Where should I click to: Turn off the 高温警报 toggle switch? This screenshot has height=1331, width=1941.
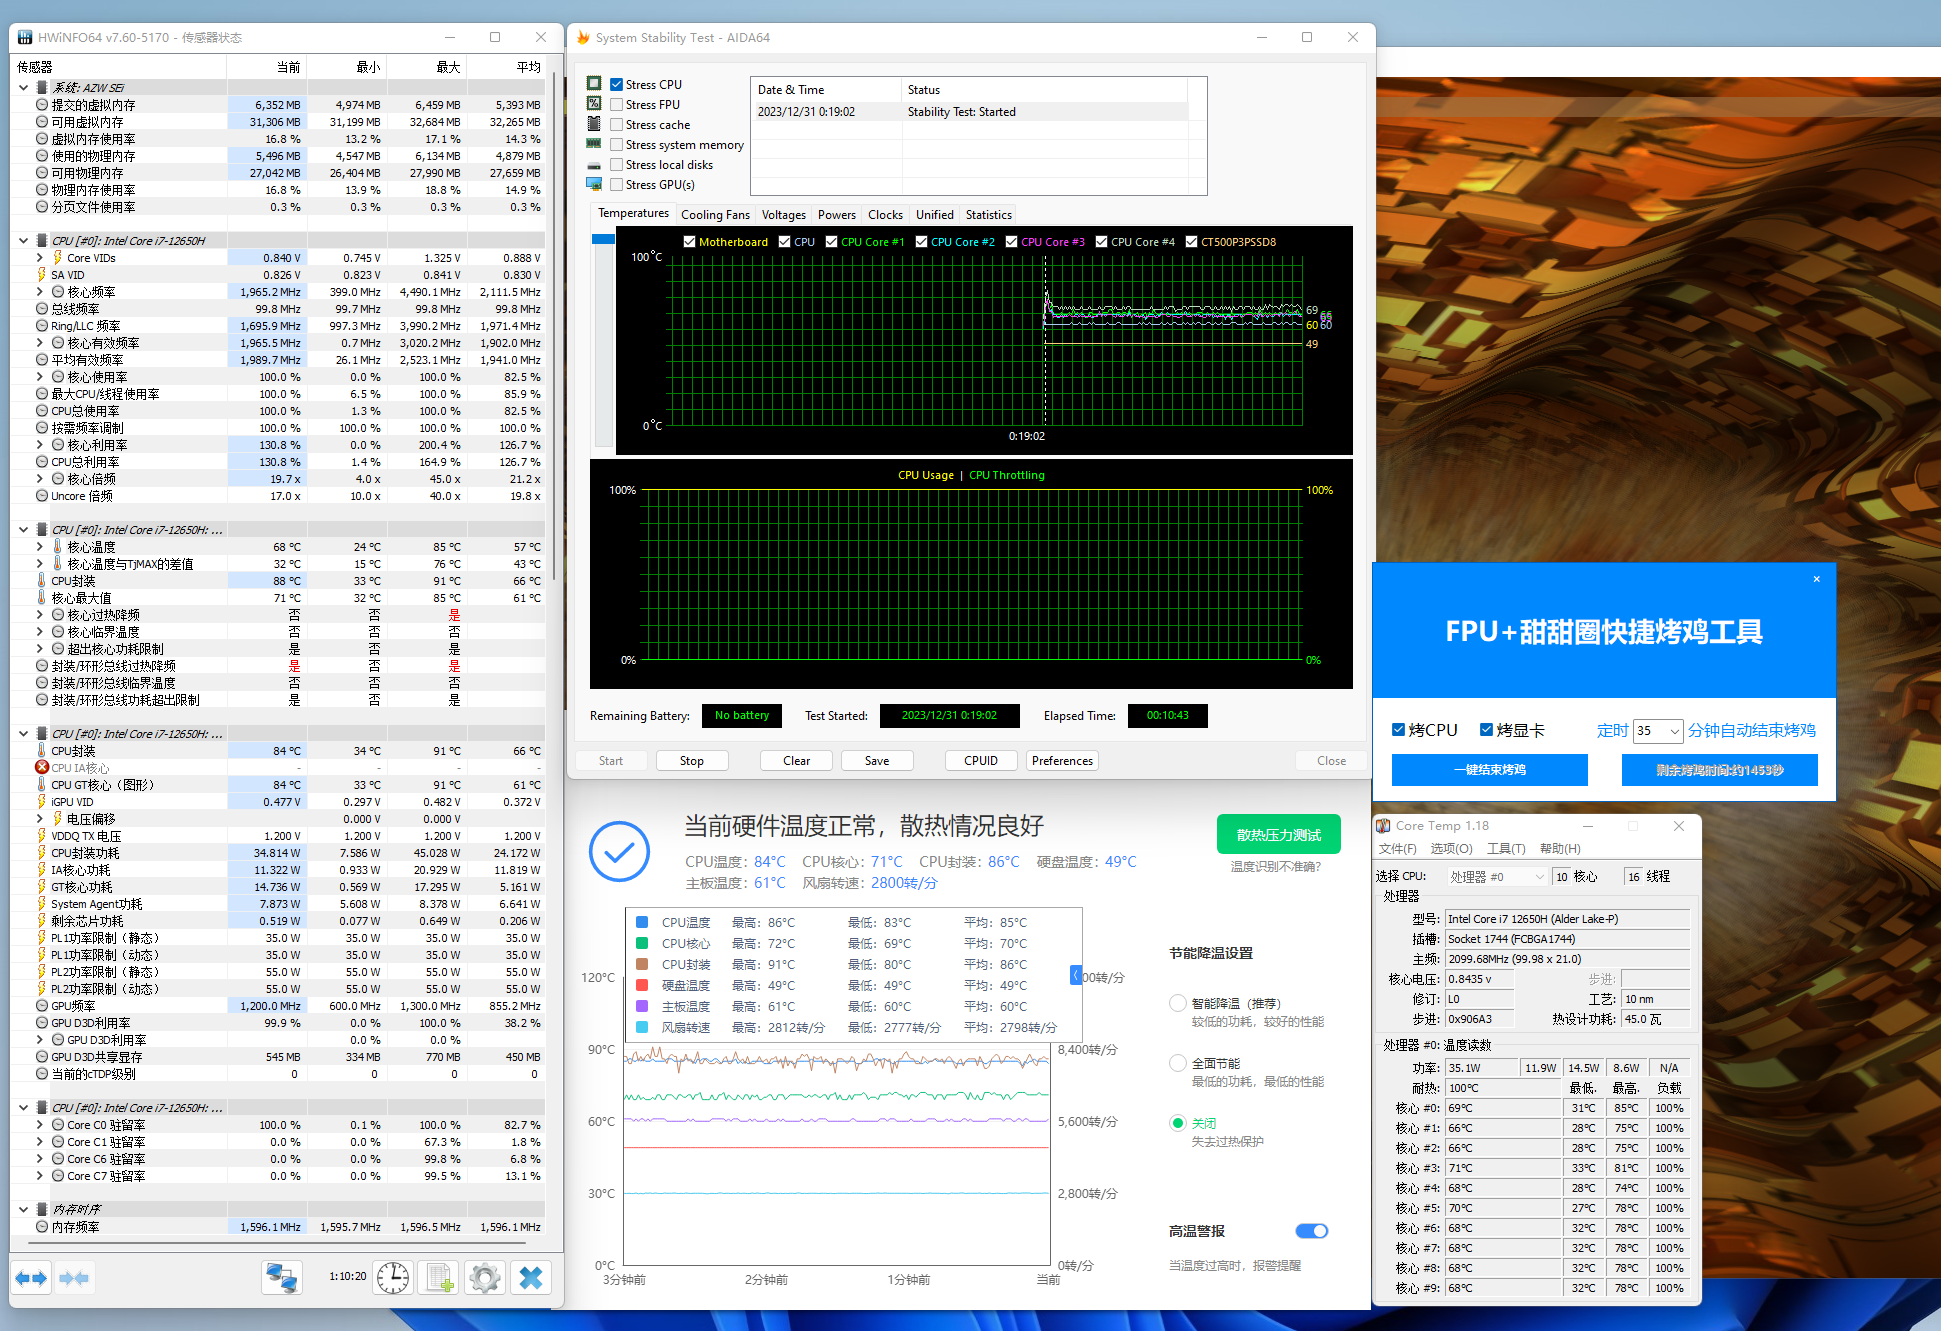click(x=1311, y=1231)
